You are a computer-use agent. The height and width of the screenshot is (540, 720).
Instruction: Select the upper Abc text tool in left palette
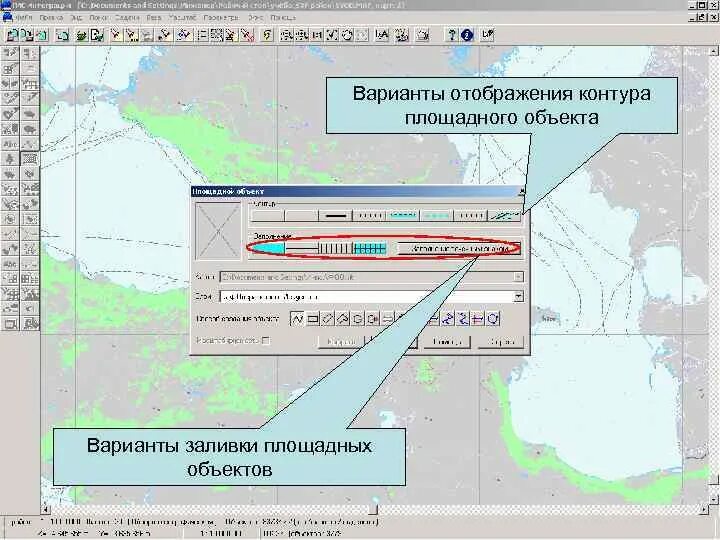click(10, 144)
